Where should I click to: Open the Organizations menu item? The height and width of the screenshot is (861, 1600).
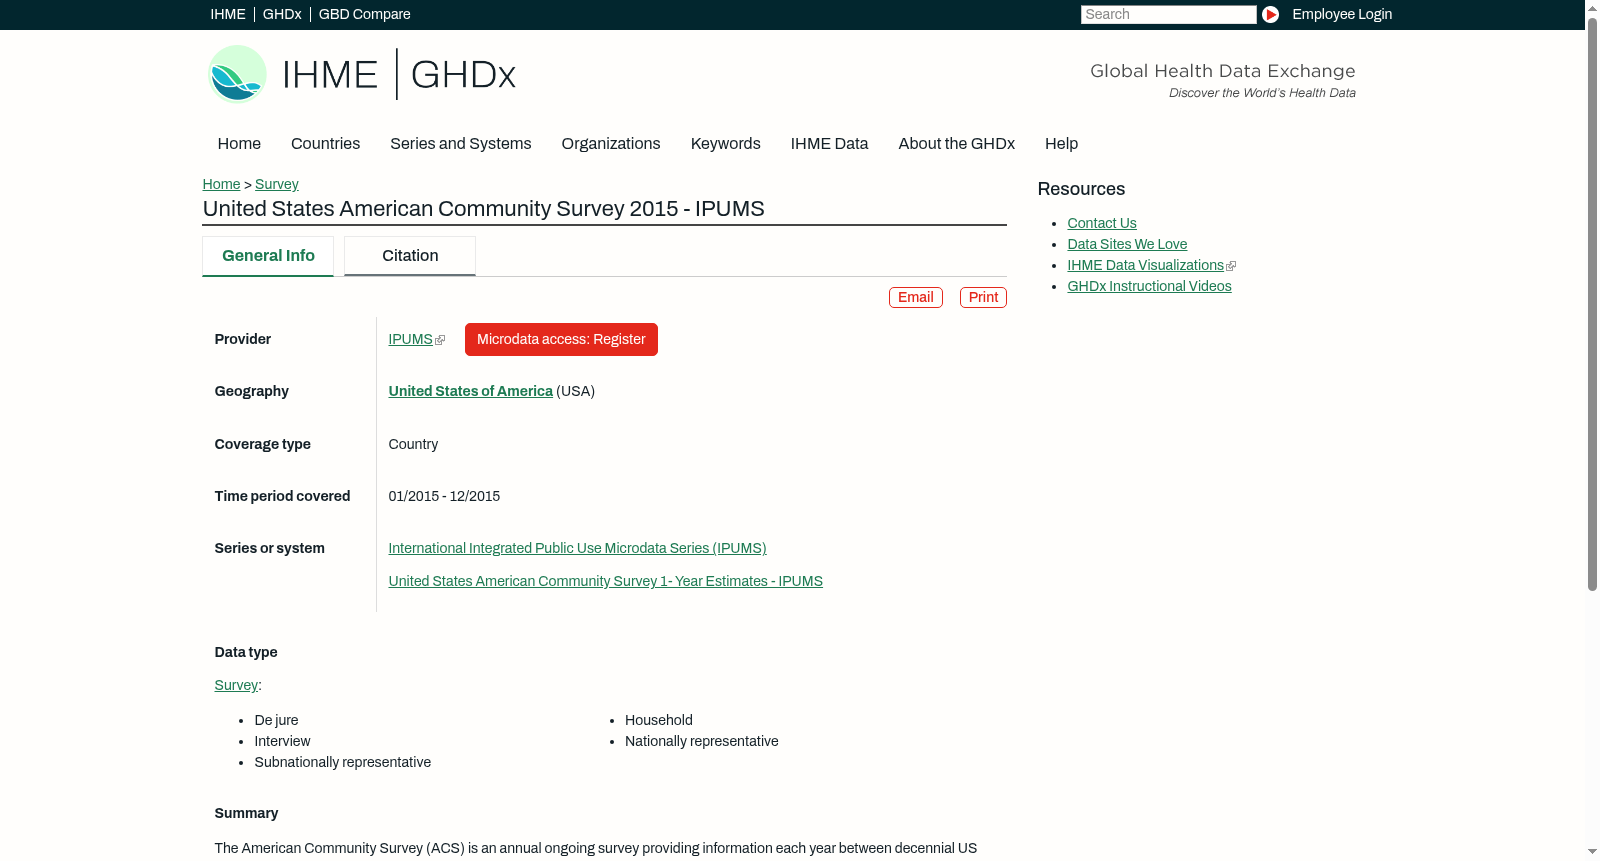click(611, 144)
